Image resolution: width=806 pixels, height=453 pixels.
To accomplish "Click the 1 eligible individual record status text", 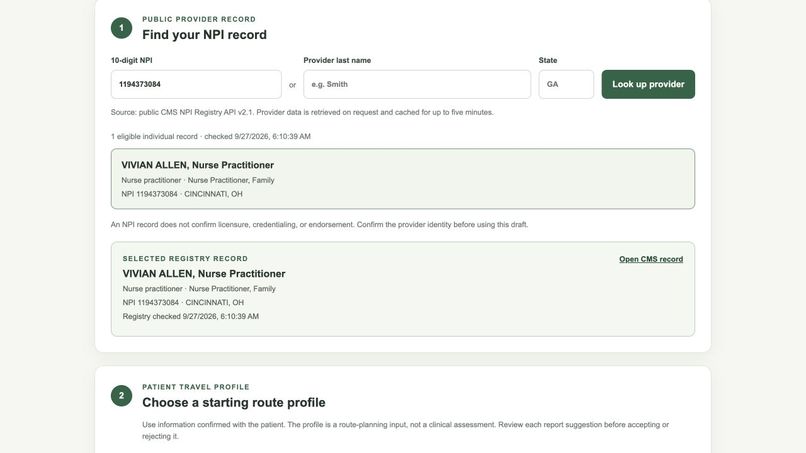I will (x=211, y=136).
